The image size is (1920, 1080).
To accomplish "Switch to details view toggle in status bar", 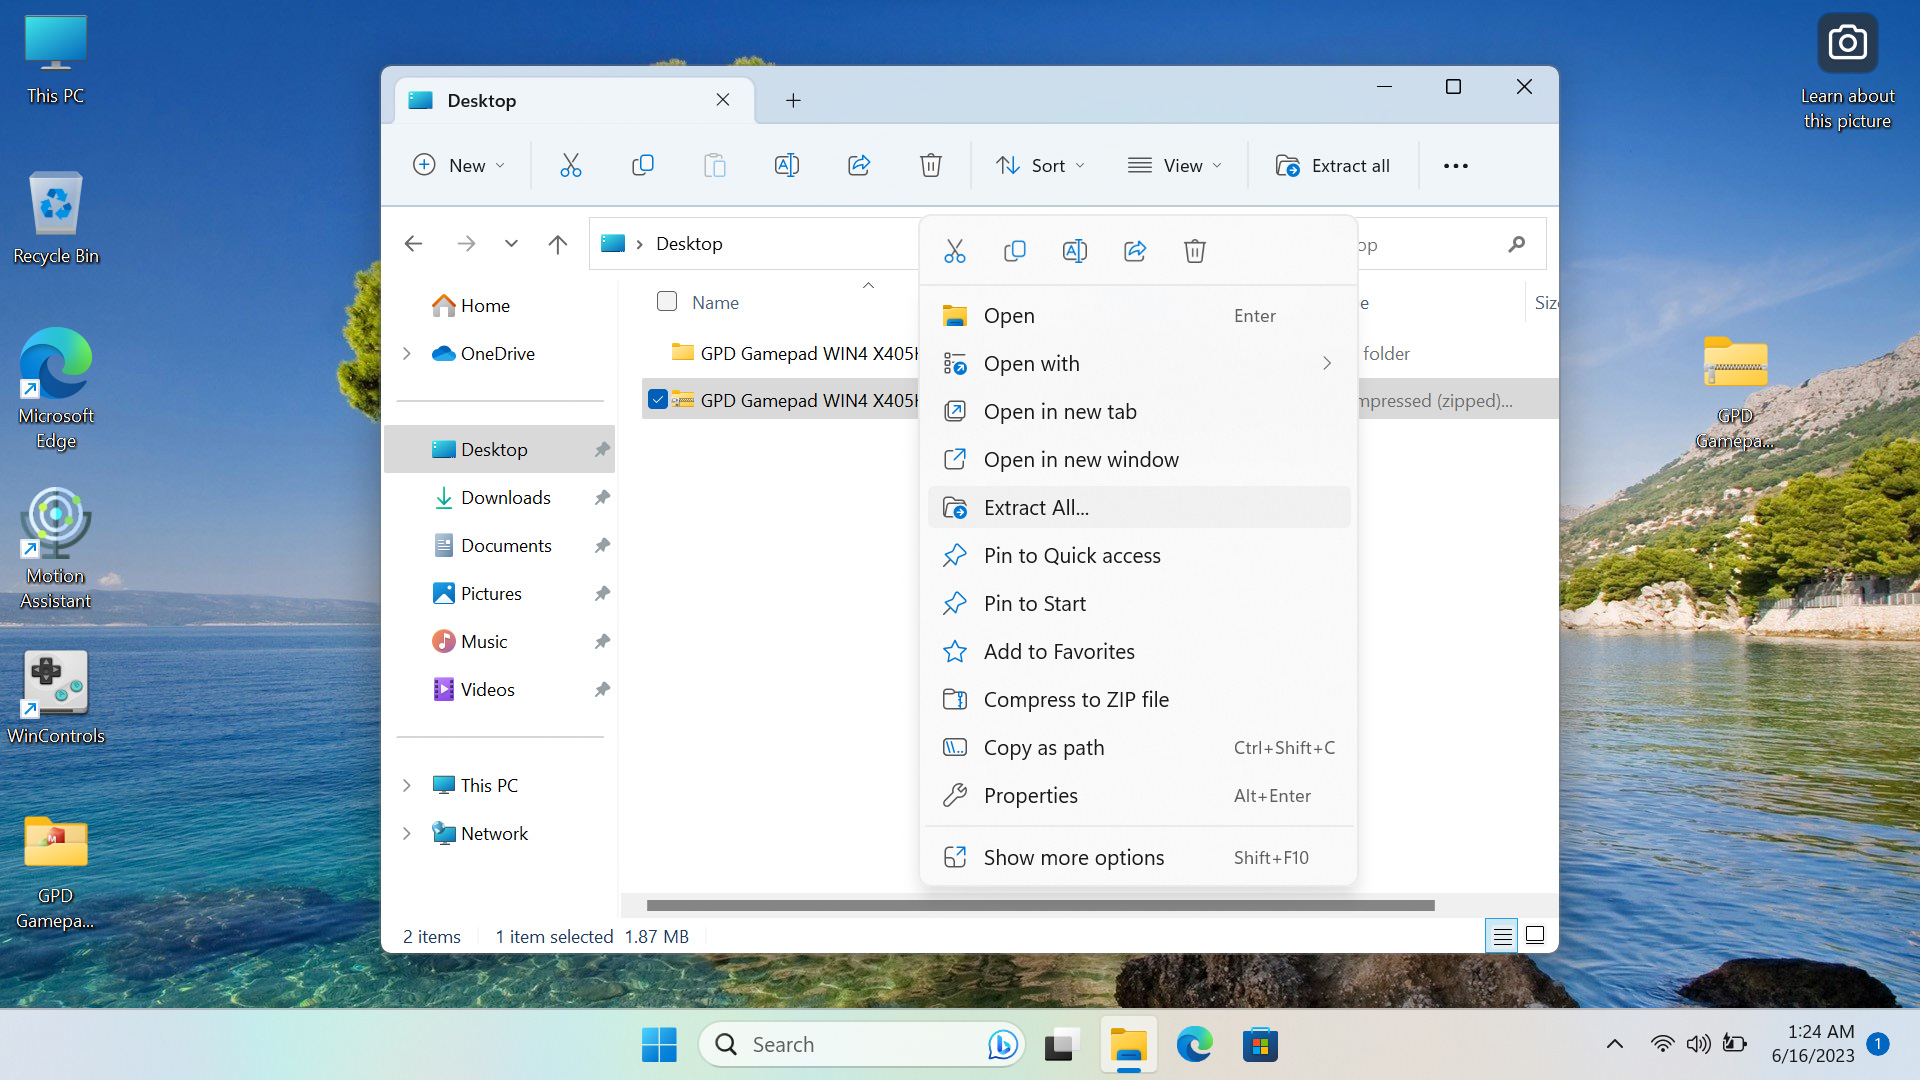I will pyautogui.click(x=1502, y=936).
